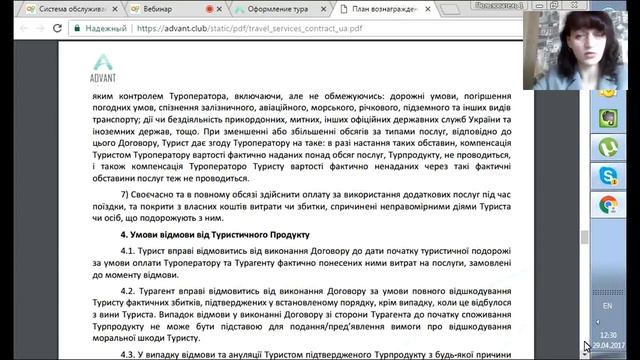Click the green secure lock icon
Image resolution: width=640 pixels, height=360 pixels.
[77, 28]
